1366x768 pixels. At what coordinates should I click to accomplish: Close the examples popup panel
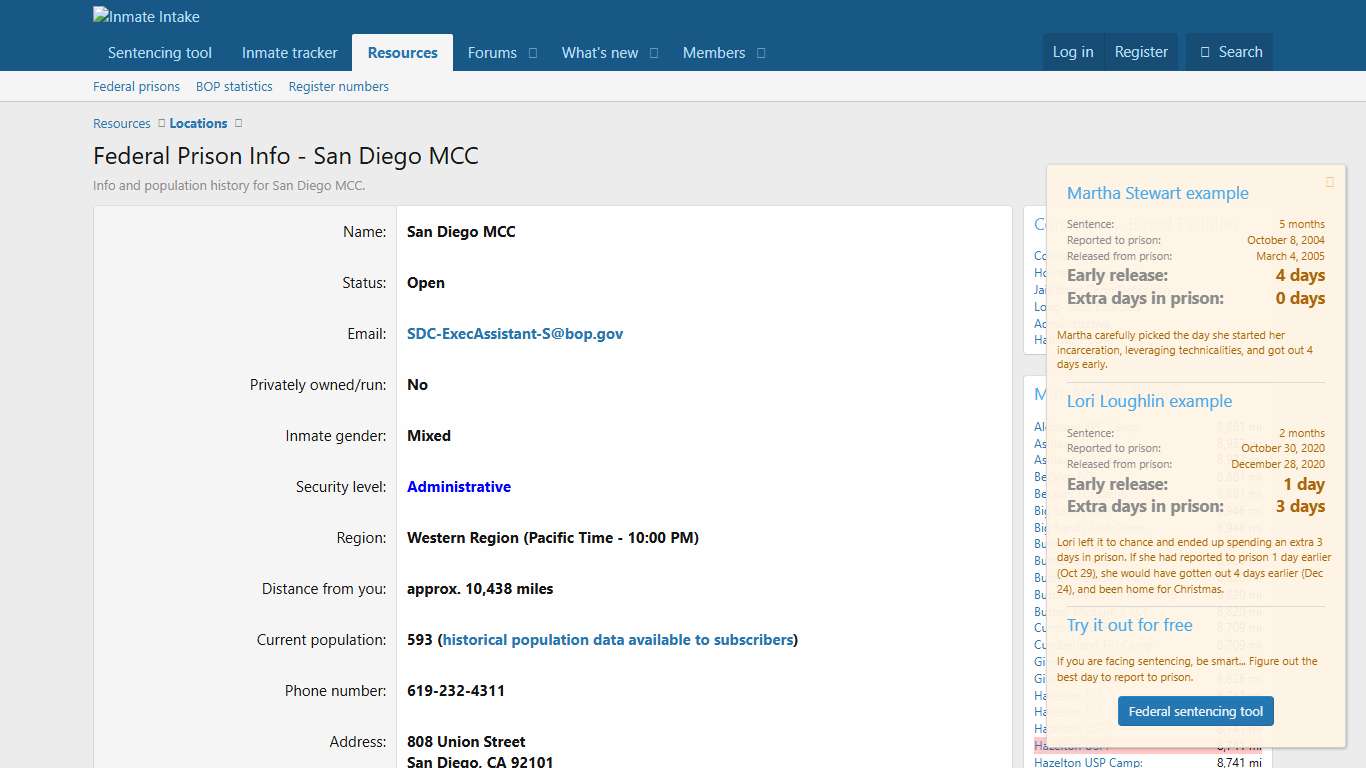coord(1330,182)
